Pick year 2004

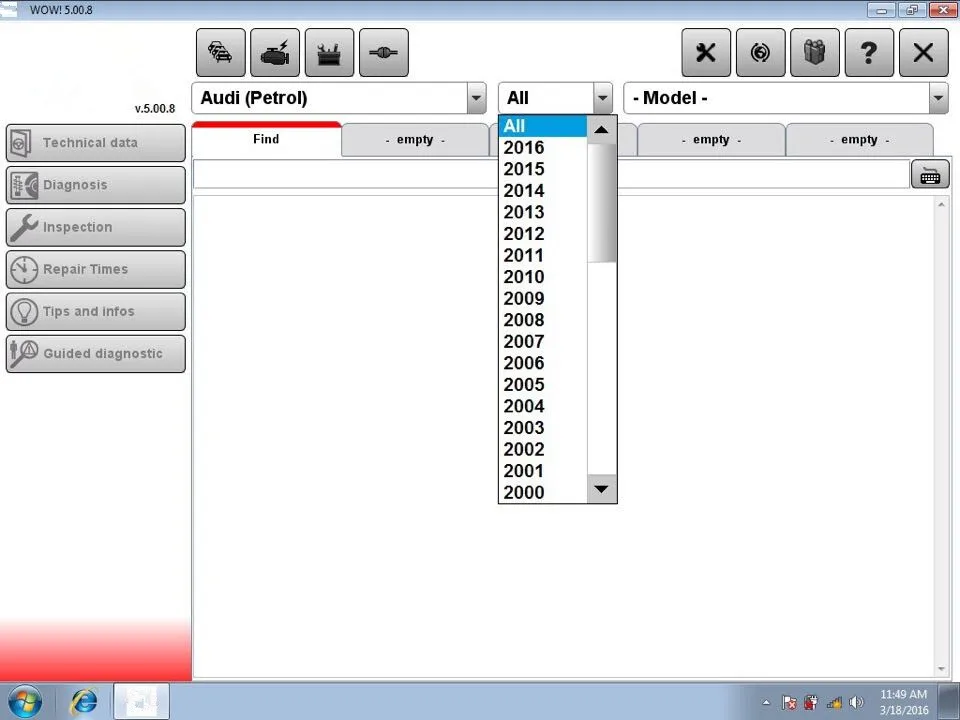tap(542, 406)
